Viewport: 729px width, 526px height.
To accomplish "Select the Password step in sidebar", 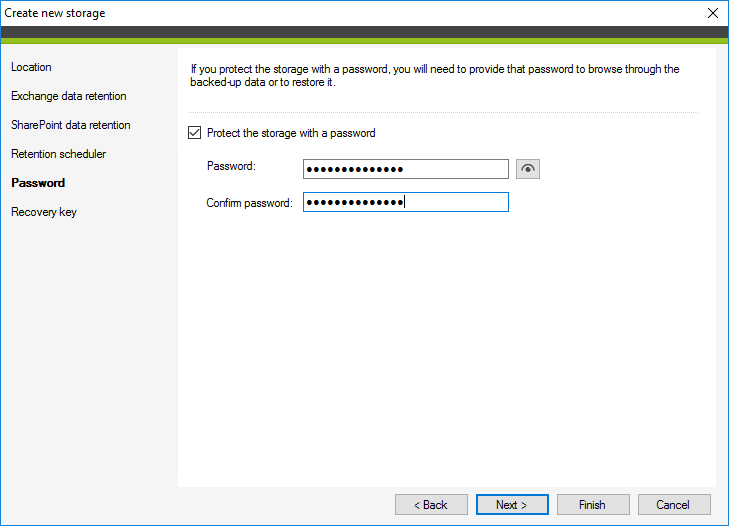I will click(38, 183).
